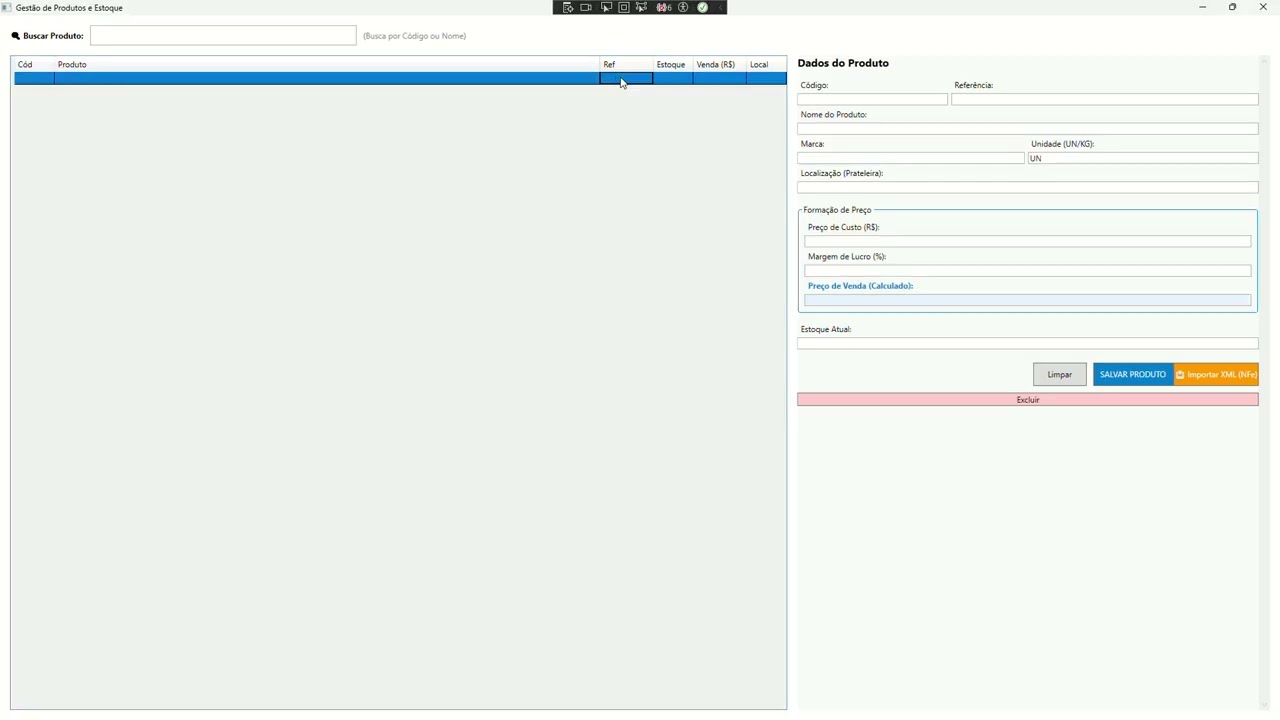Click the SALVAR PRODUTO button
This screenshot has height=720, width=1280.
(x=1133, y=374)
